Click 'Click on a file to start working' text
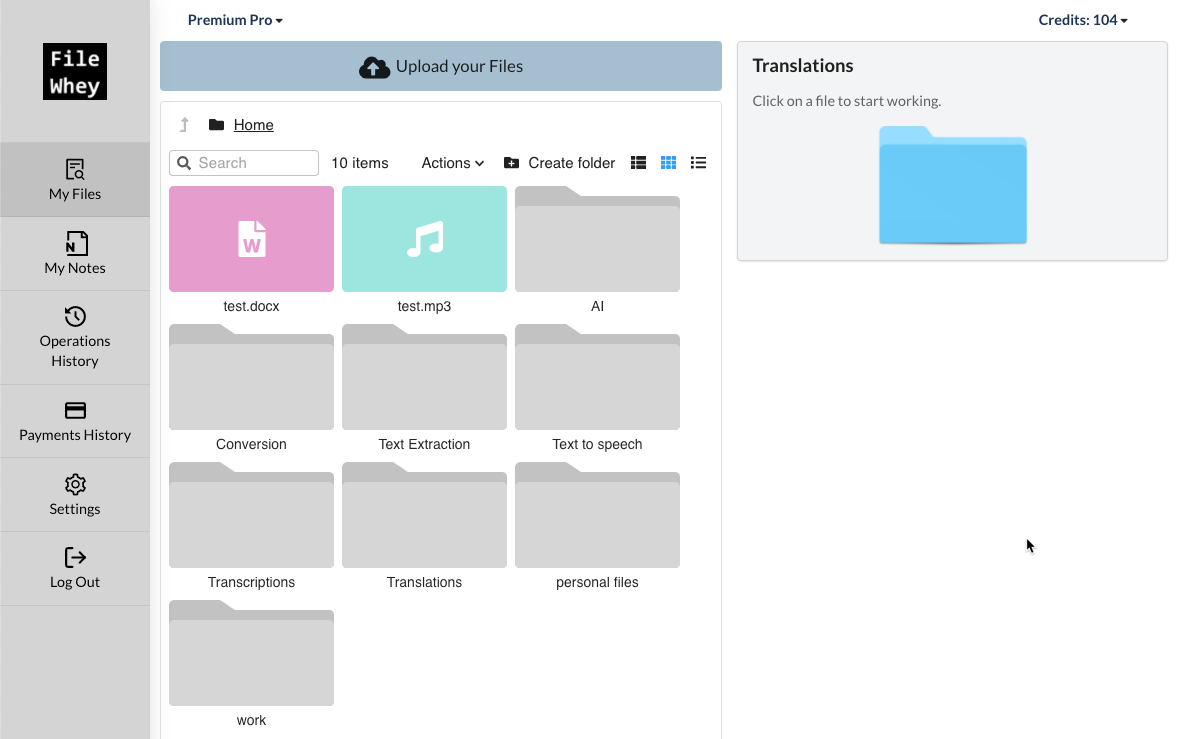The height and width of the screenshot is (739, 1182). pyautogui.click(x=847, y=101)
